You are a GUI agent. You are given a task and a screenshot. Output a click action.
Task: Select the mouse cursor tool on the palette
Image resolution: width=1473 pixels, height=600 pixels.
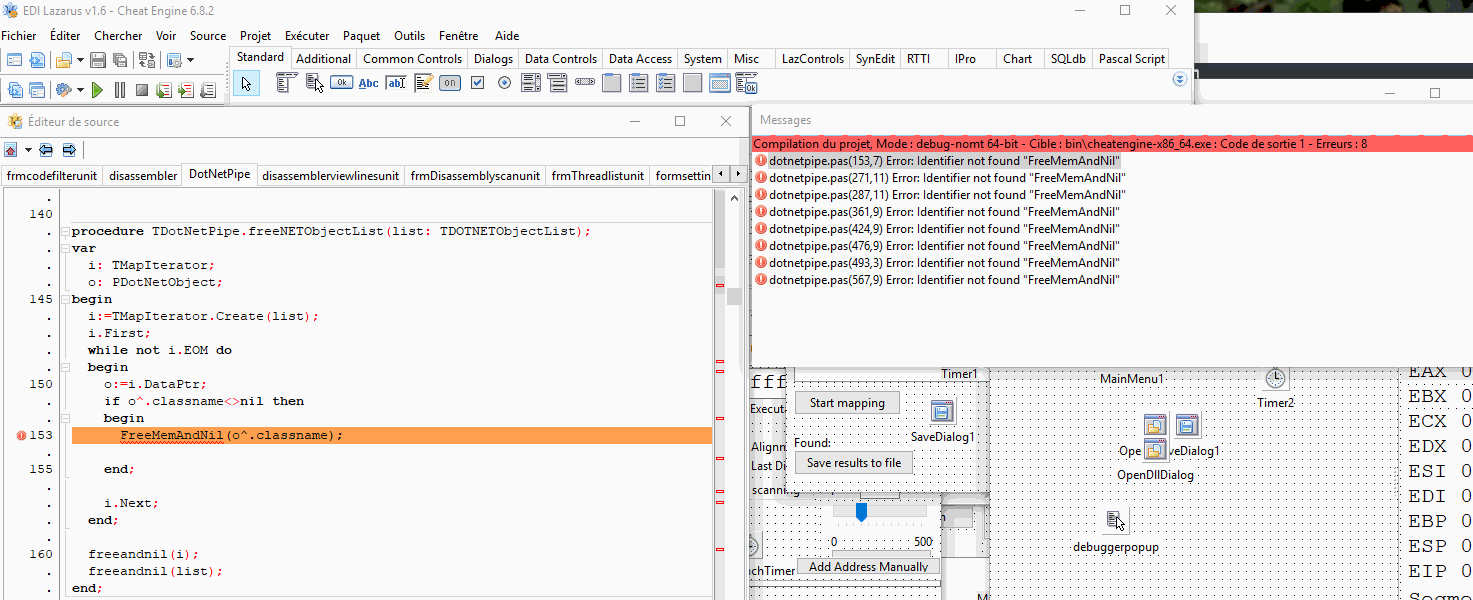pos(246,83)
